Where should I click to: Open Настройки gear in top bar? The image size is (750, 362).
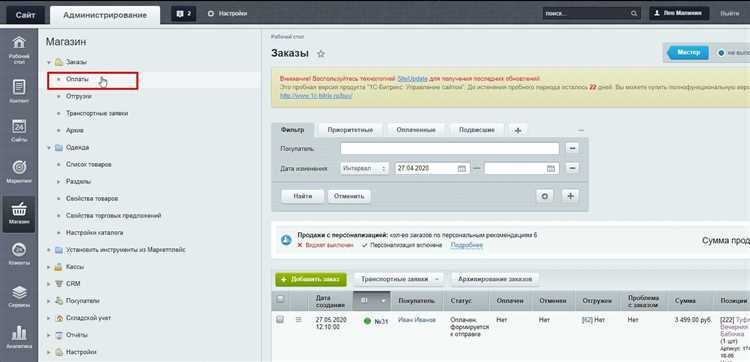[x=227, y=14]
